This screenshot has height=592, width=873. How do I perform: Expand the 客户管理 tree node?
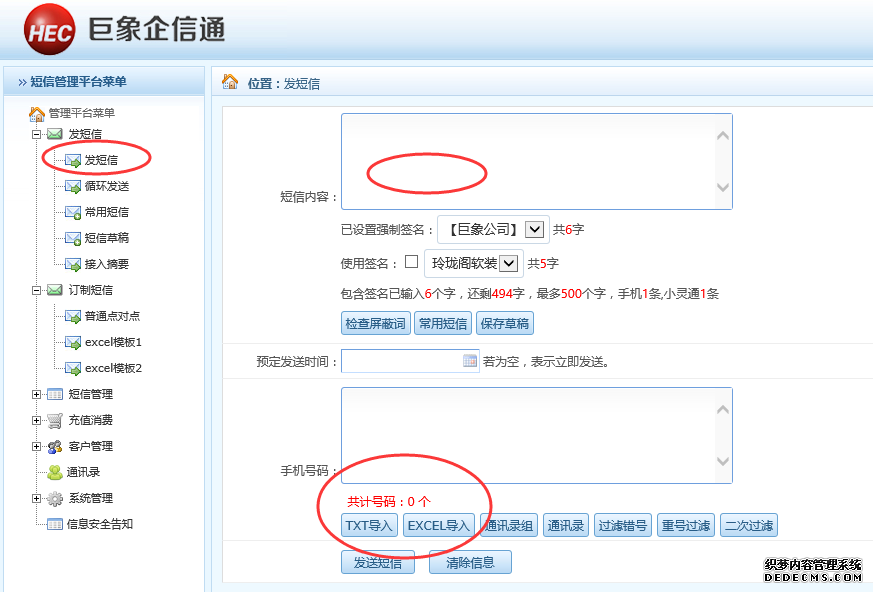[x=37, y=446]
